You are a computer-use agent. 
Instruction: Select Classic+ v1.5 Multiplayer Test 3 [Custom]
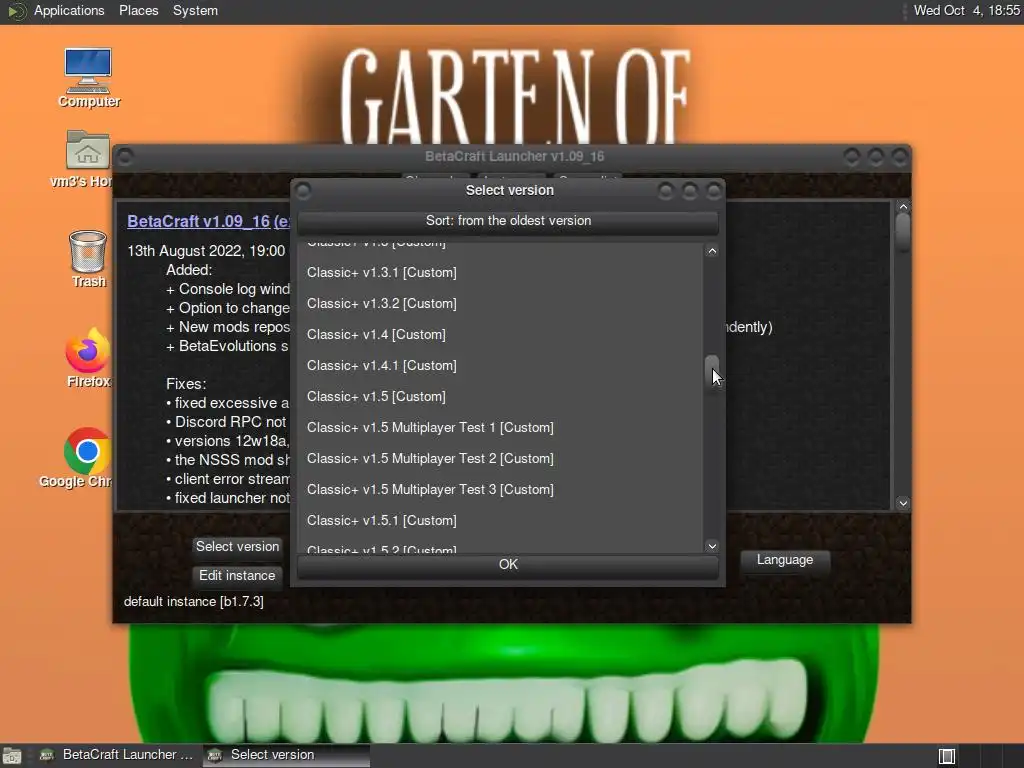502,490
